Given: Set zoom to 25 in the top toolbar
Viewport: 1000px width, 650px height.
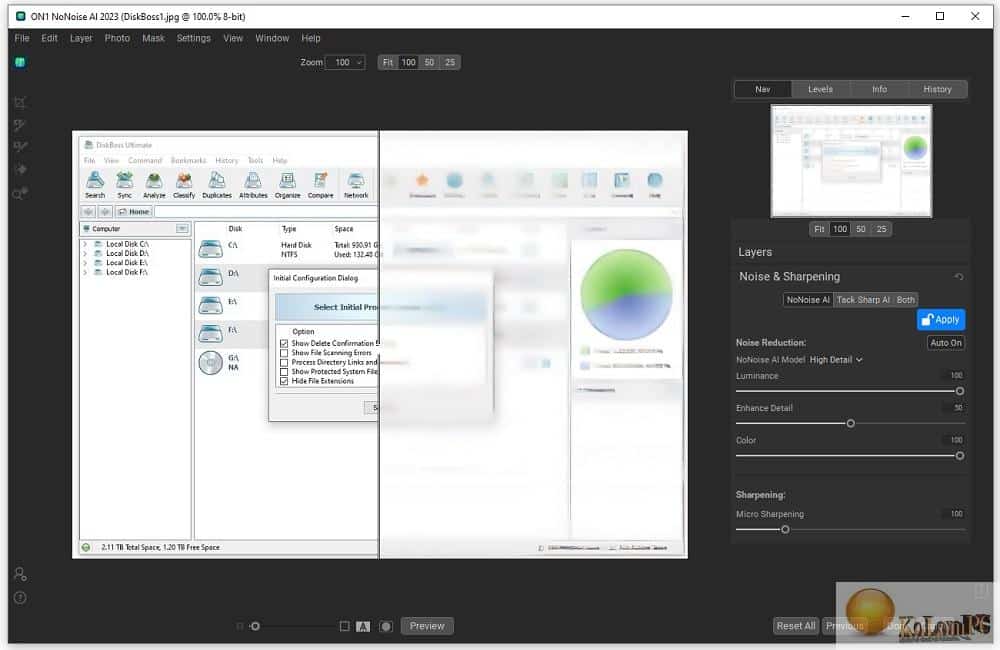Looking at the screenshot, I should (x=450, y=63).
